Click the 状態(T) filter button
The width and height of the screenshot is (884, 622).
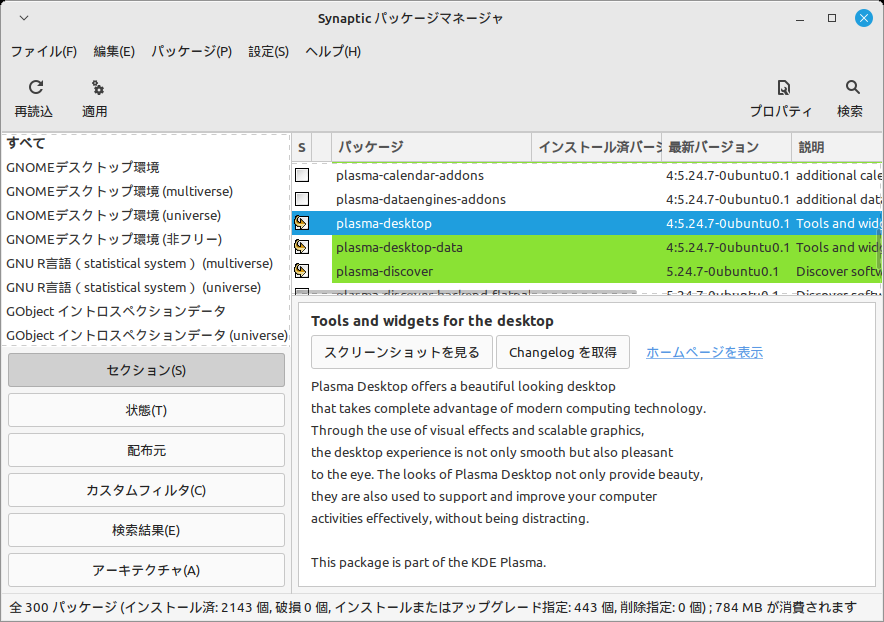[146, 411]
